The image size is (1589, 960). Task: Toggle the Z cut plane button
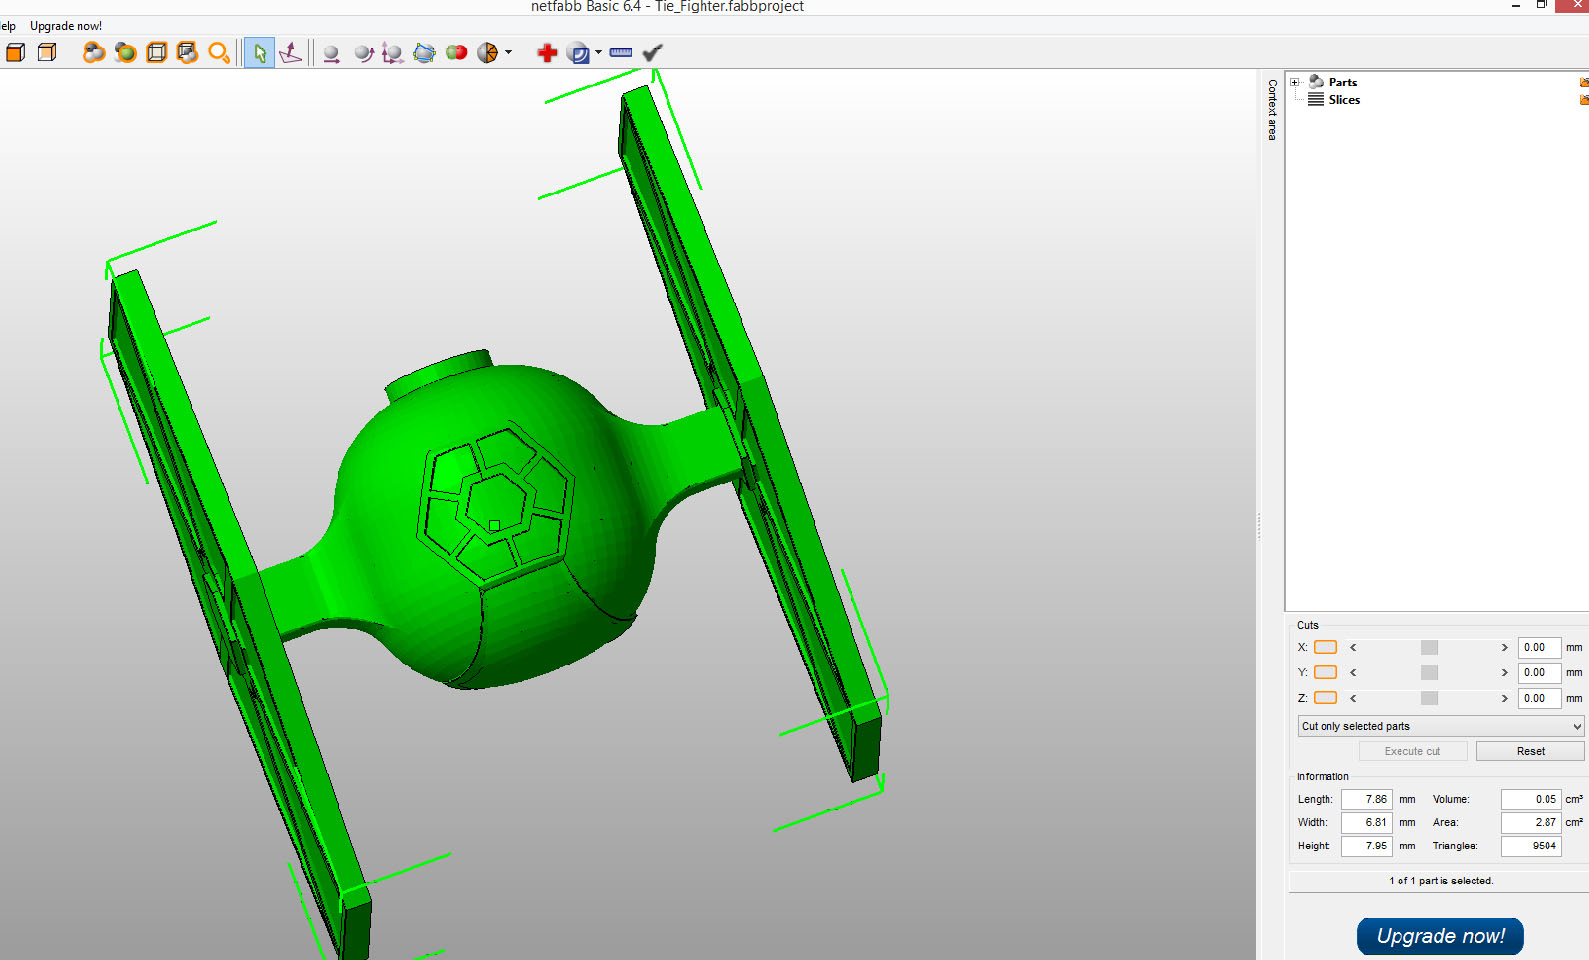tap(1325, 698)
